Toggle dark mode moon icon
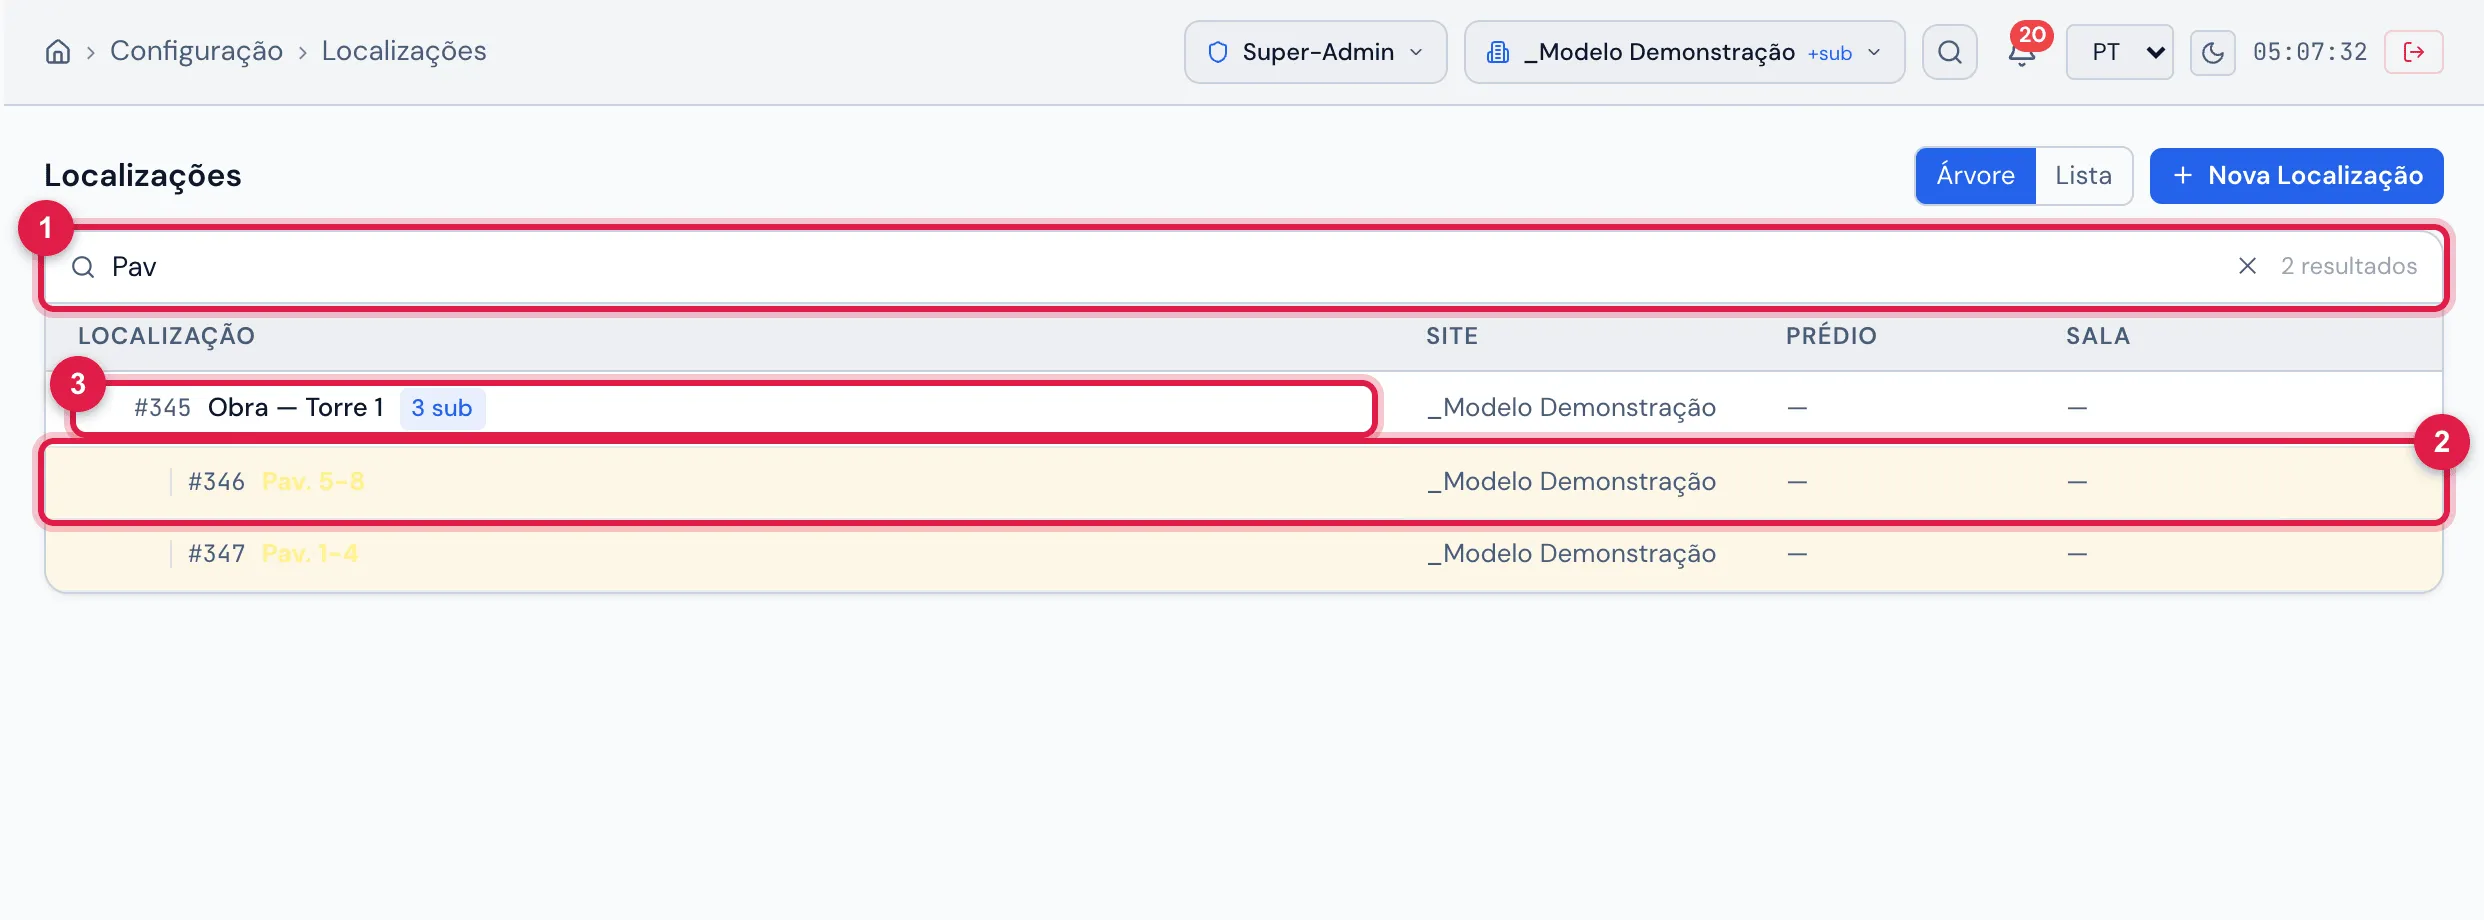 [x=2212, y=52]
